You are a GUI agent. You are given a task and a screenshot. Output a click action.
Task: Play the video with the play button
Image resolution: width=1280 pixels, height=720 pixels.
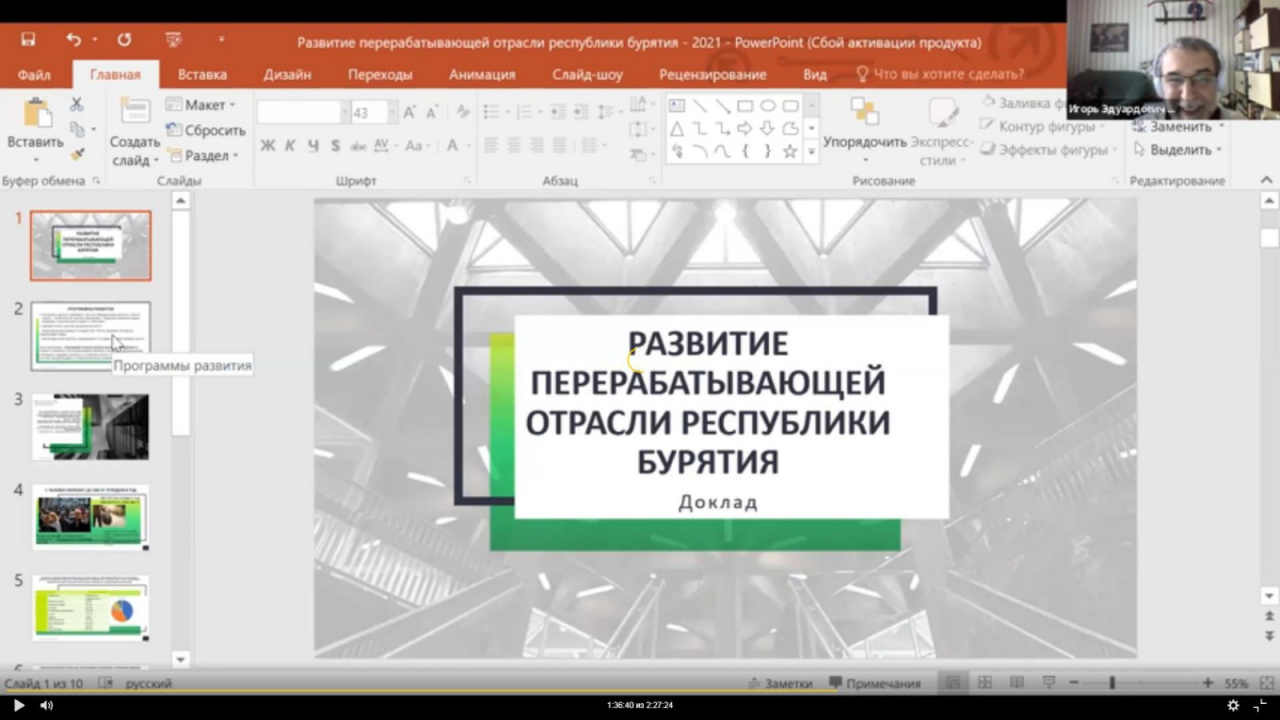click(18, 705)
